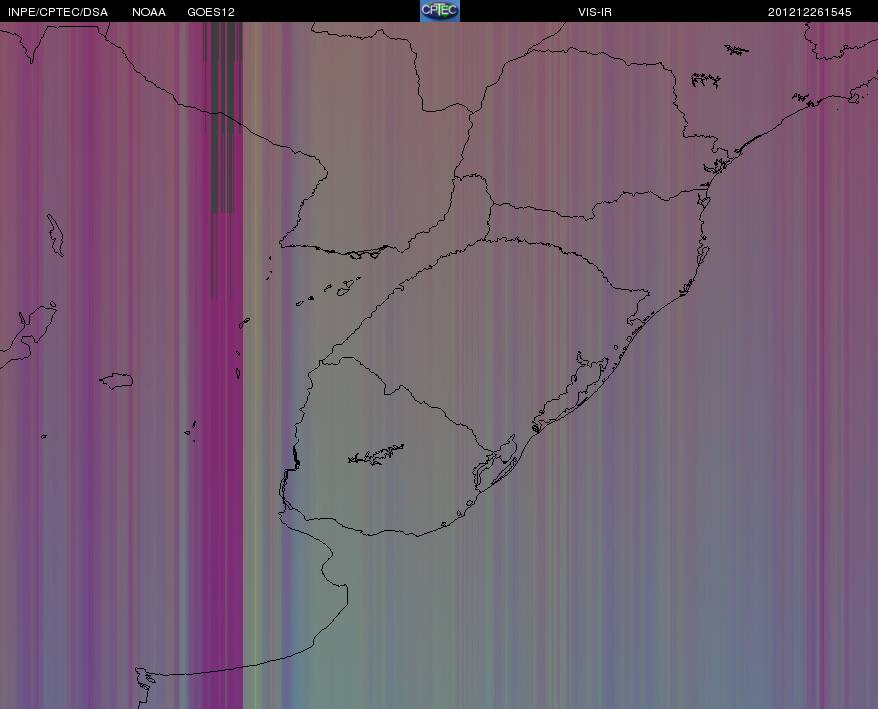Click the CPTEC logo in header

440,11
